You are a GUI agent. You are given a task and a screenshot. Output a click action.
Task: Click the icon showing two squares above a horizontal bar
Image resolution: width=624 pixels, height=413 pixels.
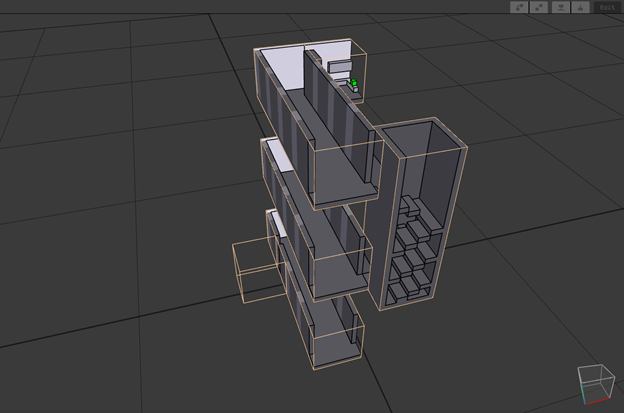[x=560, y=7]
